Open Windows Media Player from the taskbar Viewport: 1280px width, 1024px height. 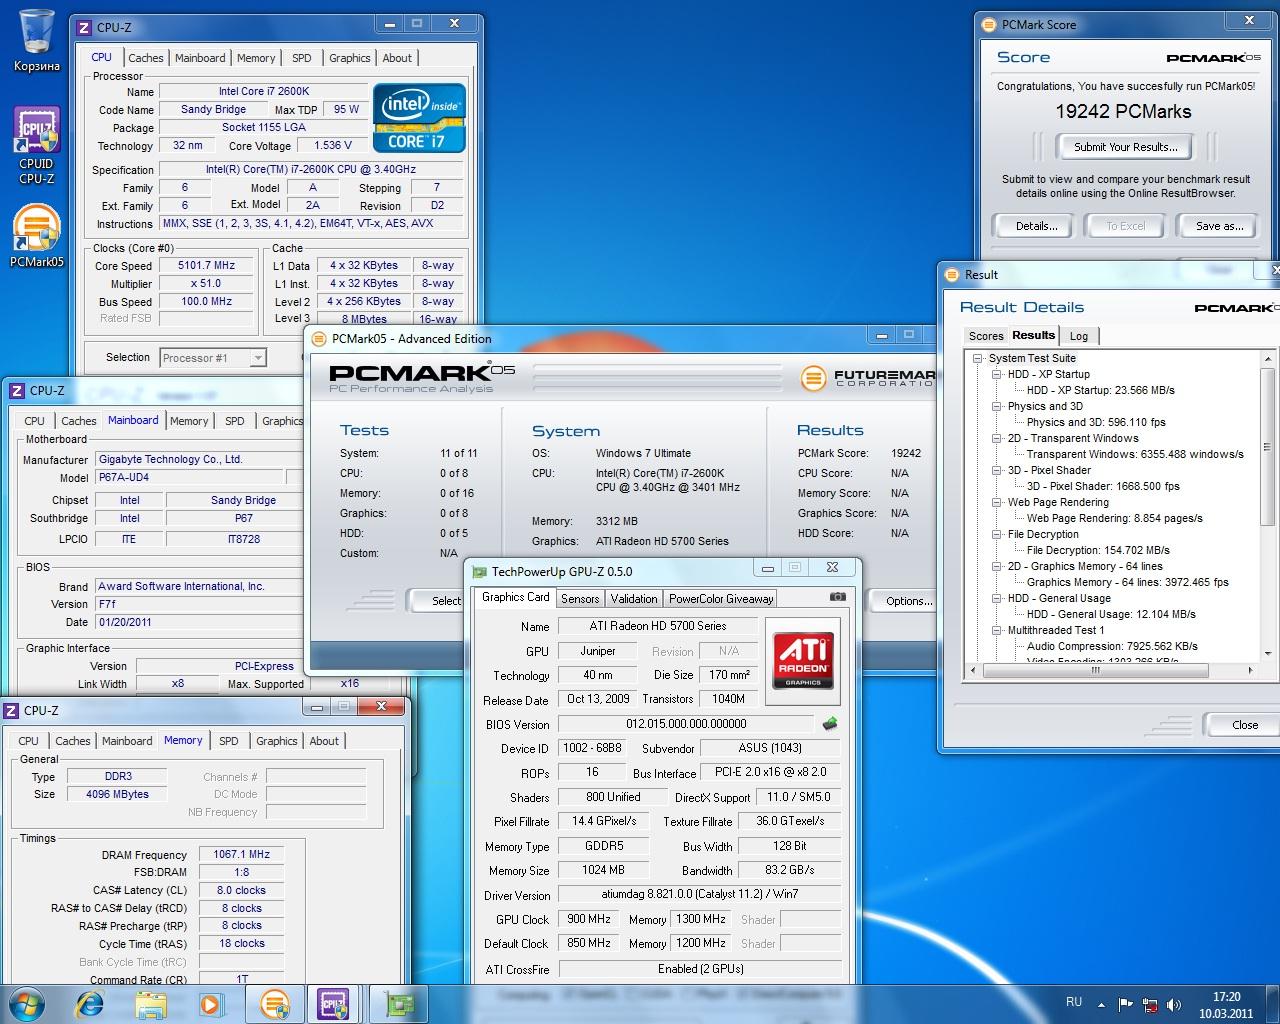click(211, 1003)
